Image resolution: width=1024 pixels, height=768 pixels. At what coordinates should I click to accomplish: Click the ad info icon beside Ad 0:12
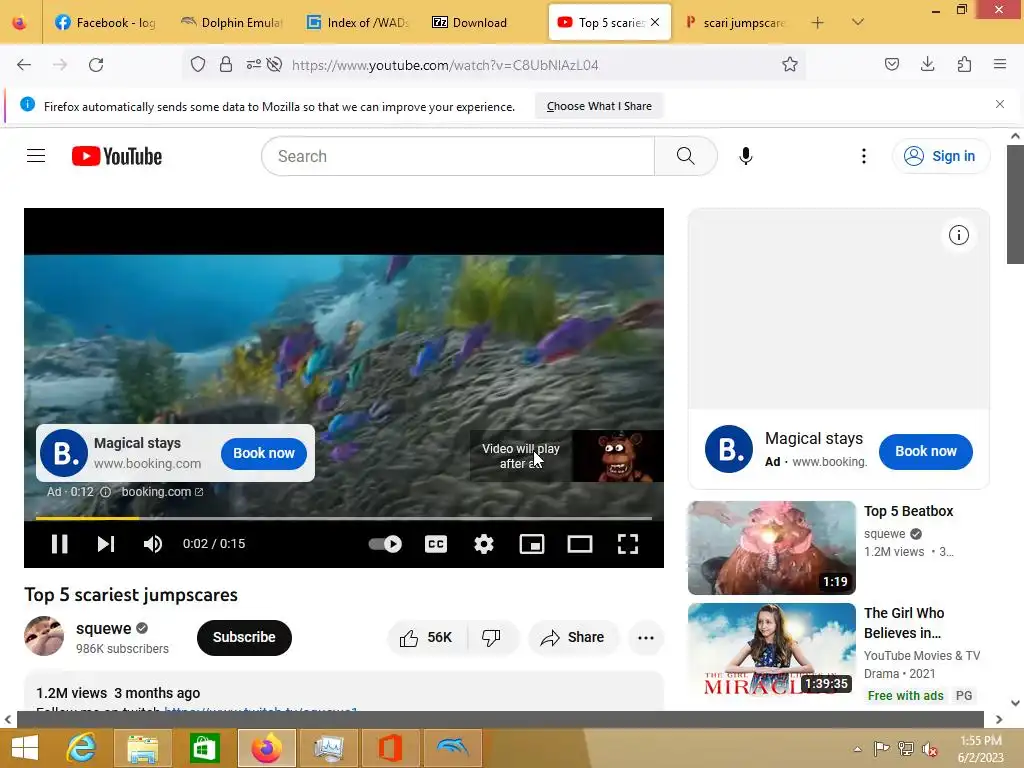(105, 492)
